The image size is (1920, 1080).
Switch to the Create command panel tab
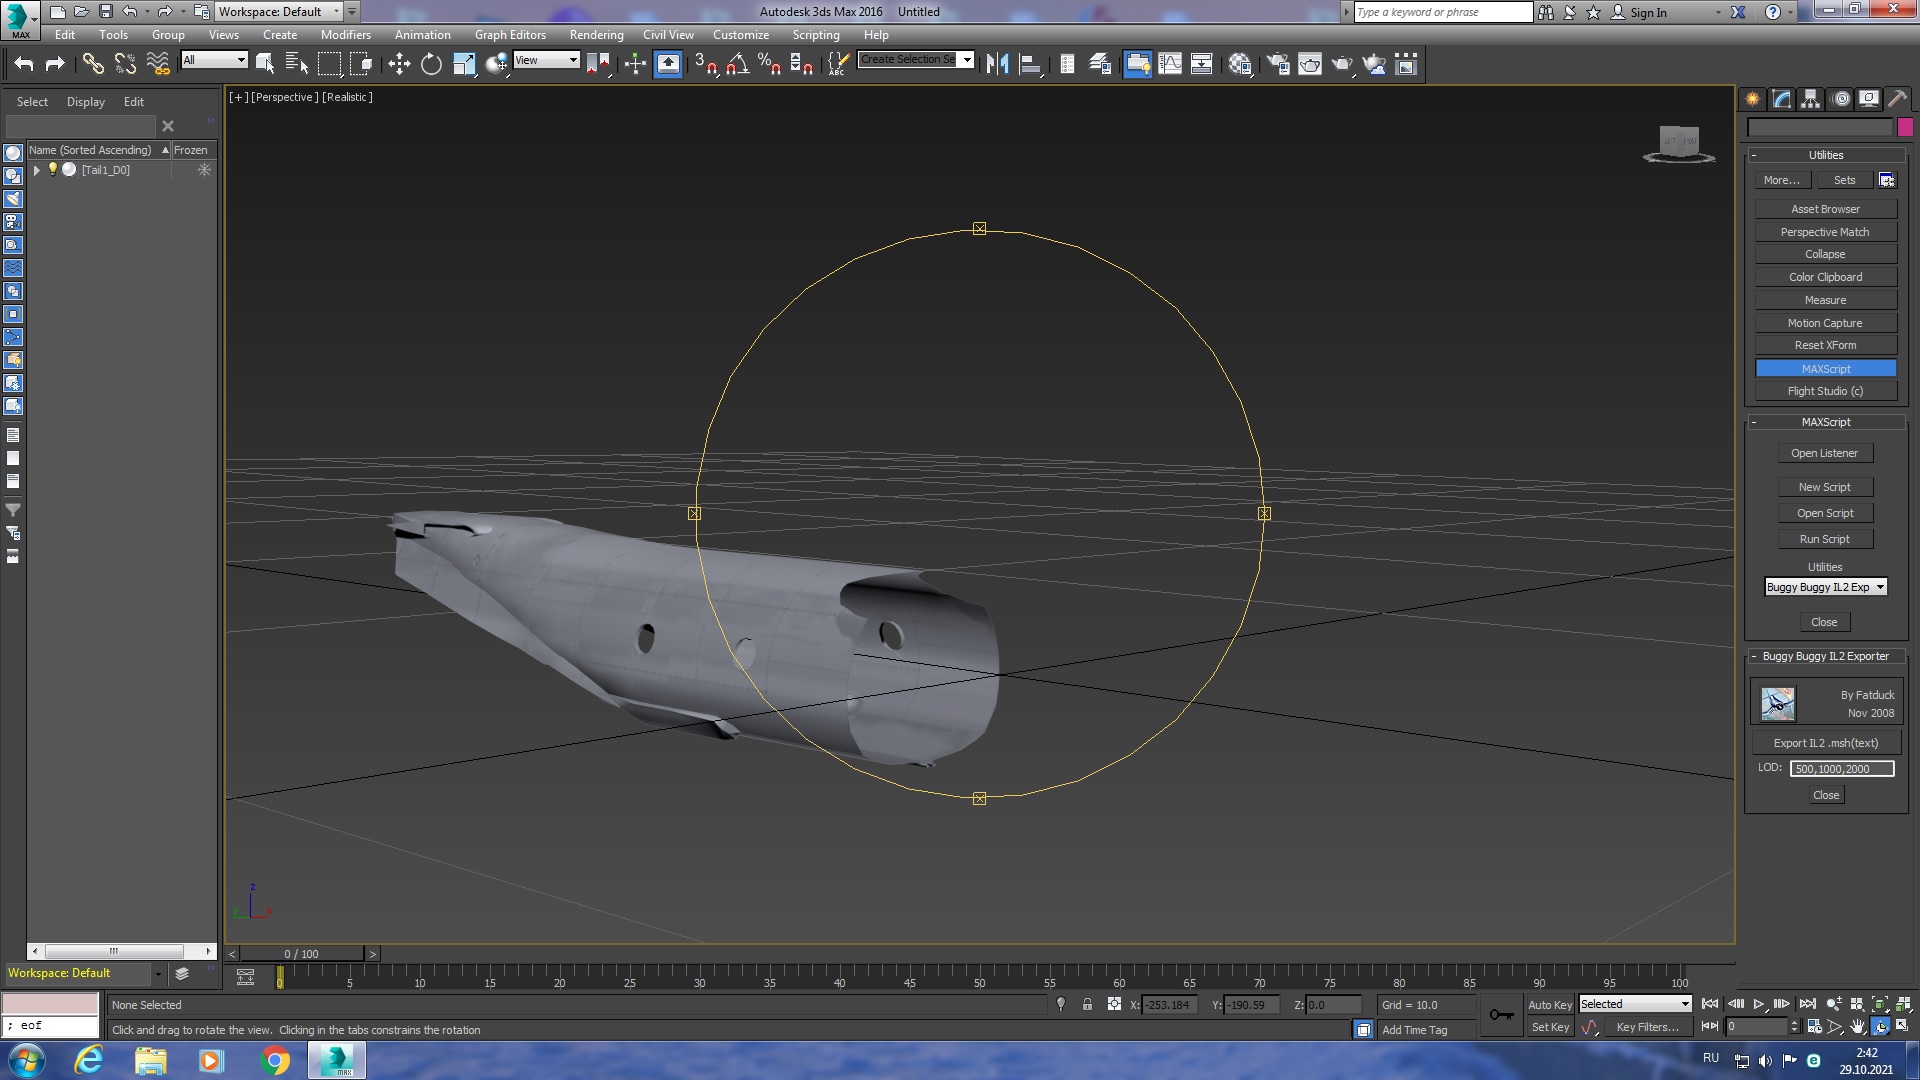[x=1752, y=99]
